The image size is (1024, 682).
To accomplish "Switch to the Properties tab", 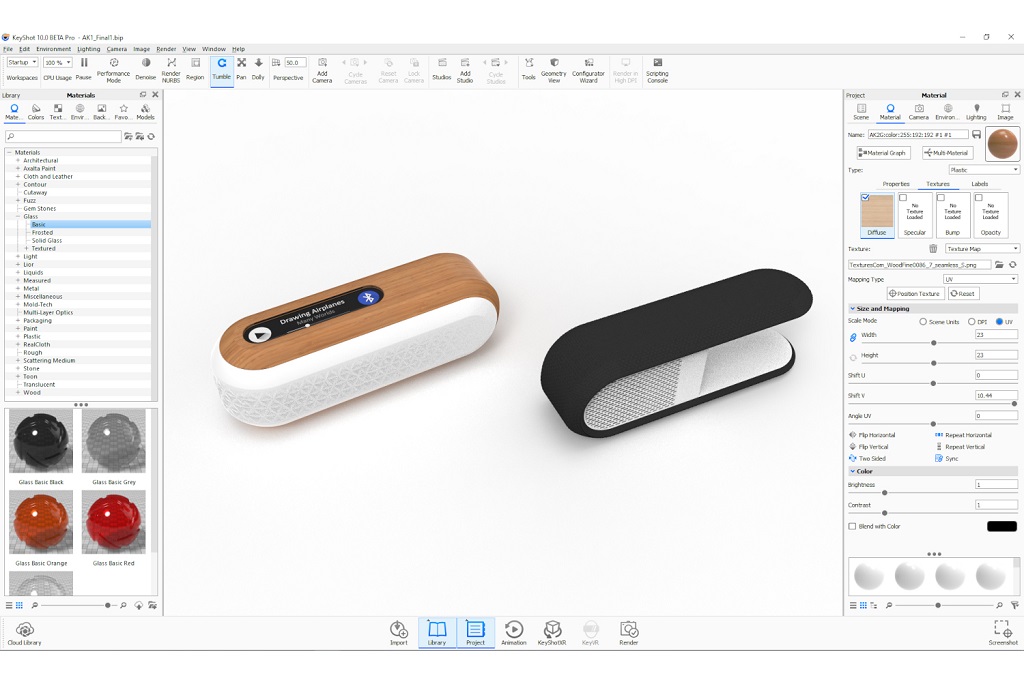I will pyautogui.click(x=896, y=184).
